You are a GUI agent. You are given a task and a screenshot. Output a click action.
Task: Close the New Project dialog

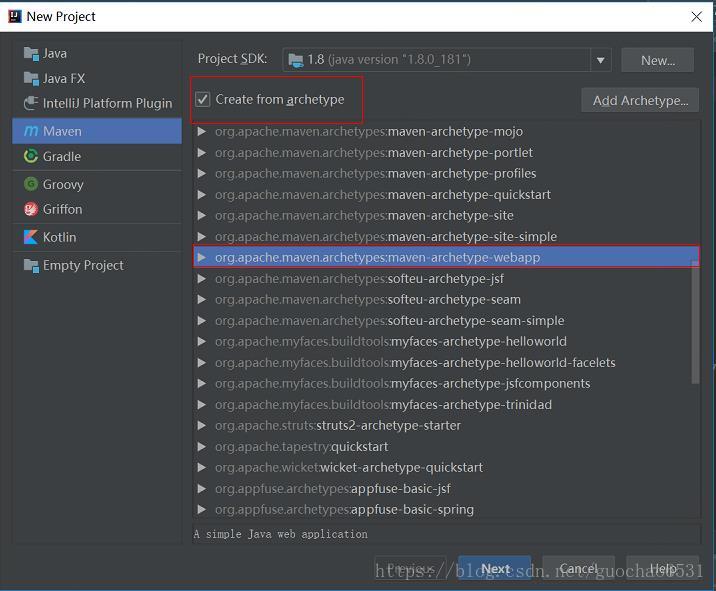(x=696, y=17)
